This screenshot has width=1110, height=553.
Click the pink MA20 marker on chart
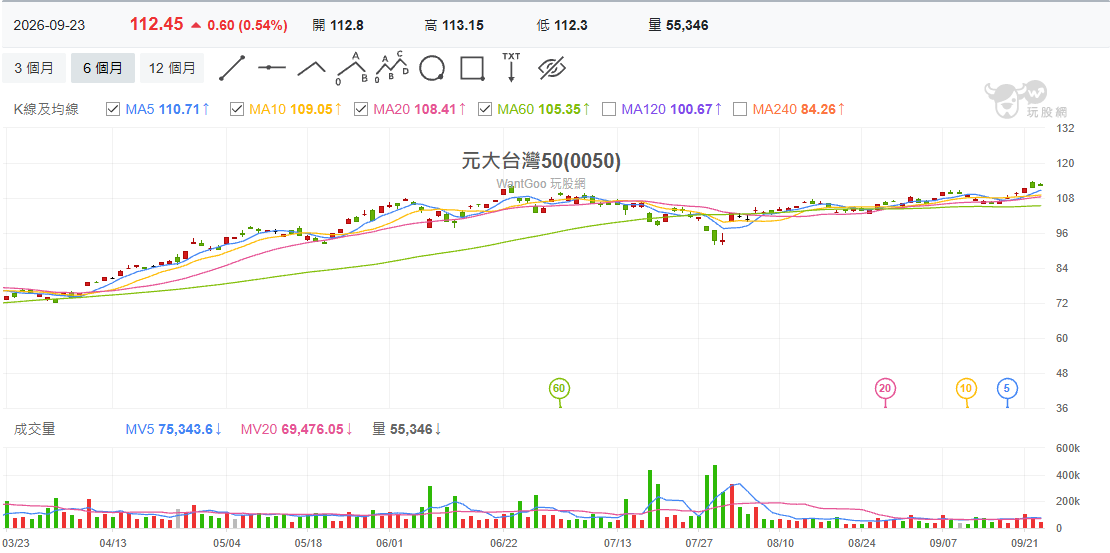(x=885, y=388)
